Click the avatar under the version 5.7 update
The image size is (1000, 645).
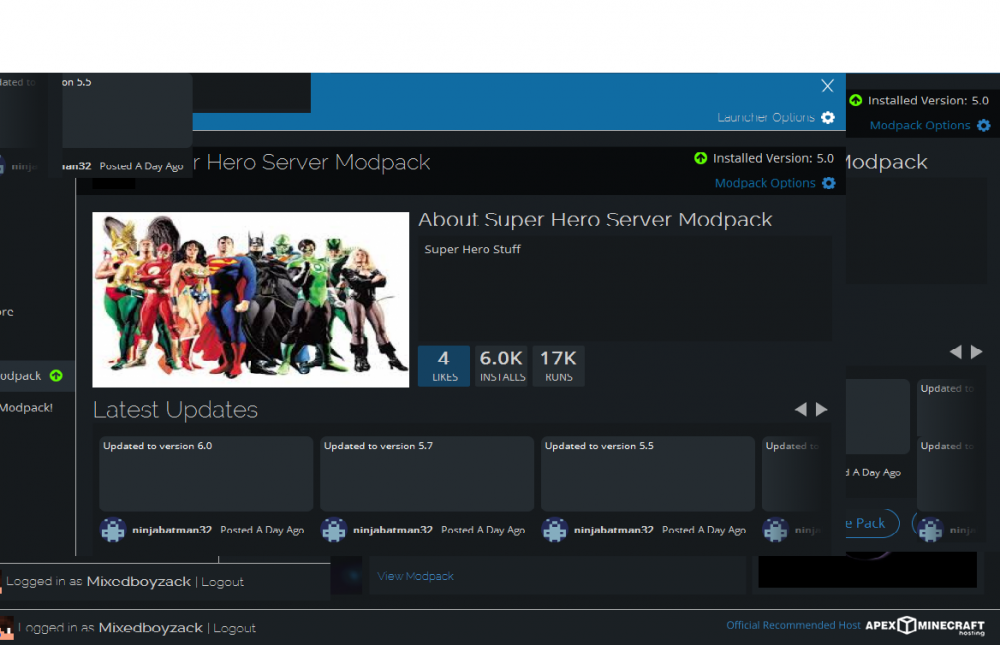(x=334, y=530)
